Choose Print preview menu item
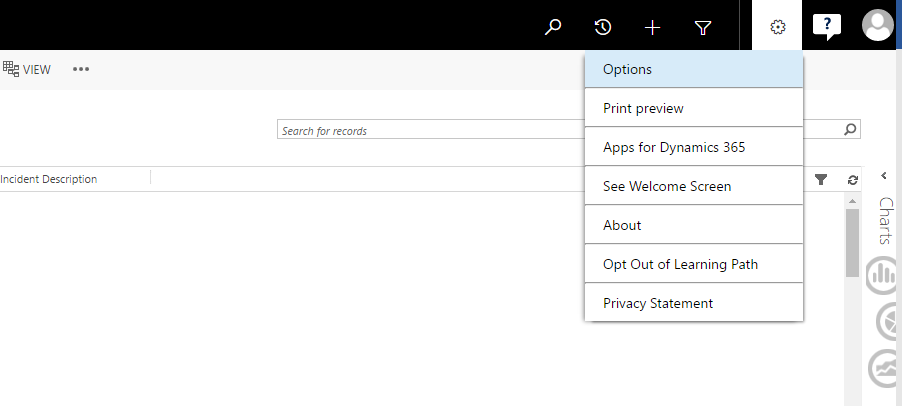The width and height of the screenshot is (902, 406). click(x=694, y=108)
